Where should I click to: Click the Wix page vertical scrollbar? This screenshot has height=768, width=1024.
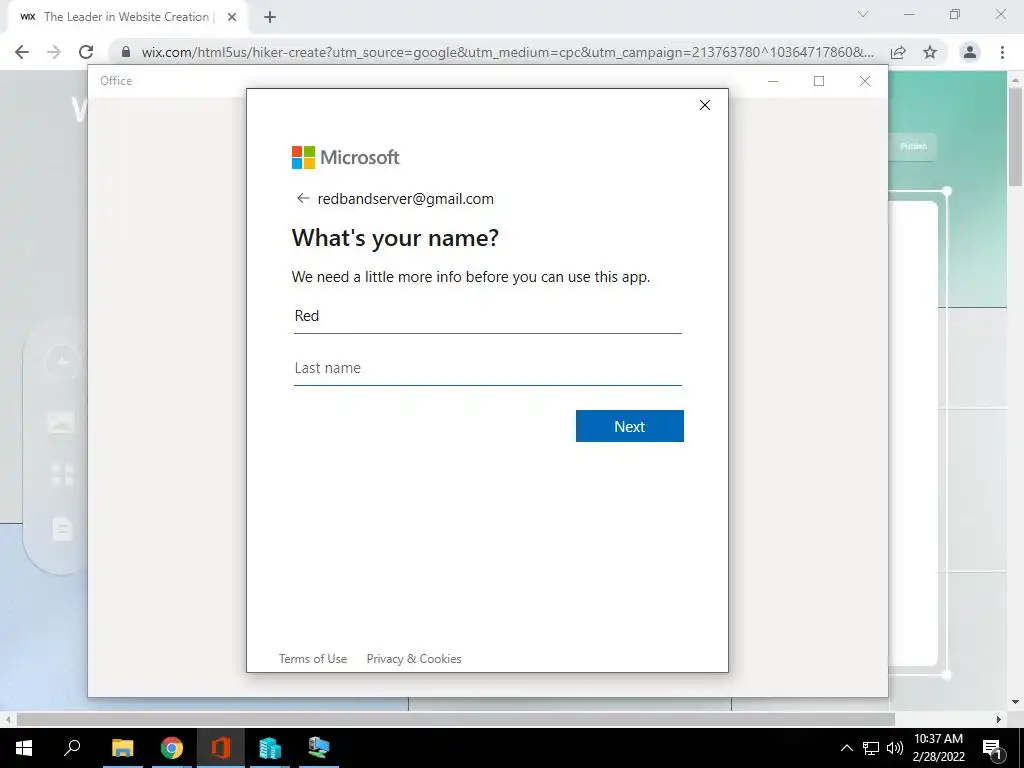pyautogui.click(x=1015, y=136)
